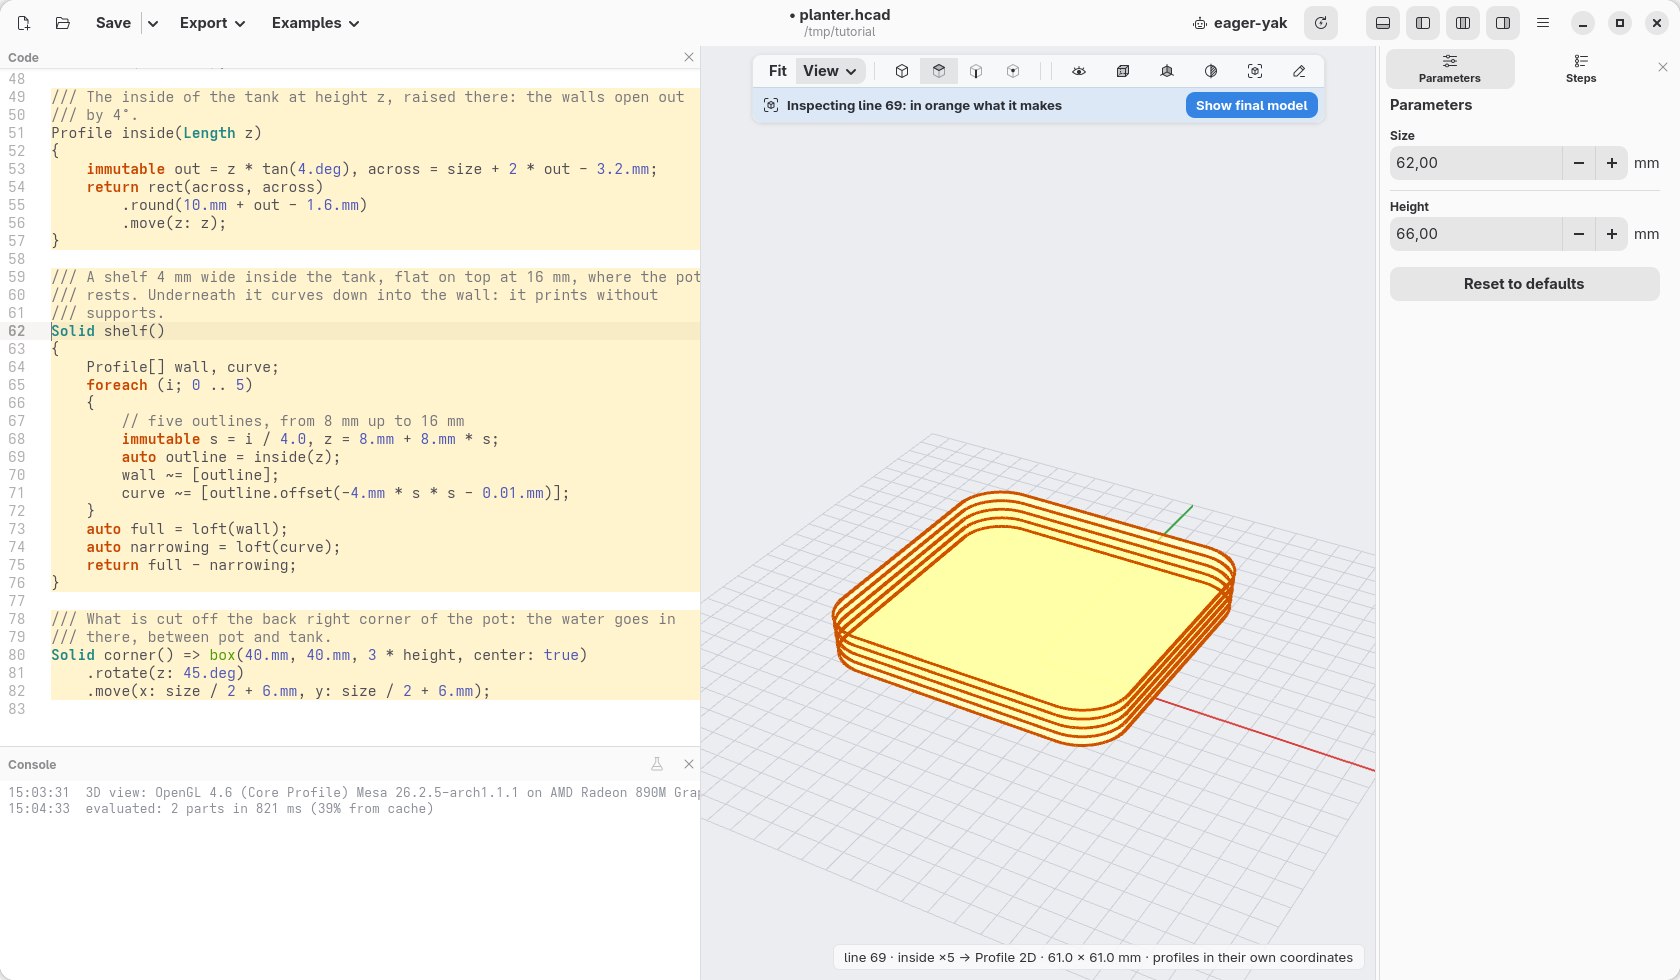Click the eager-yak robot label
This screenshot has width=1680, height=980.
point(1240,23)
